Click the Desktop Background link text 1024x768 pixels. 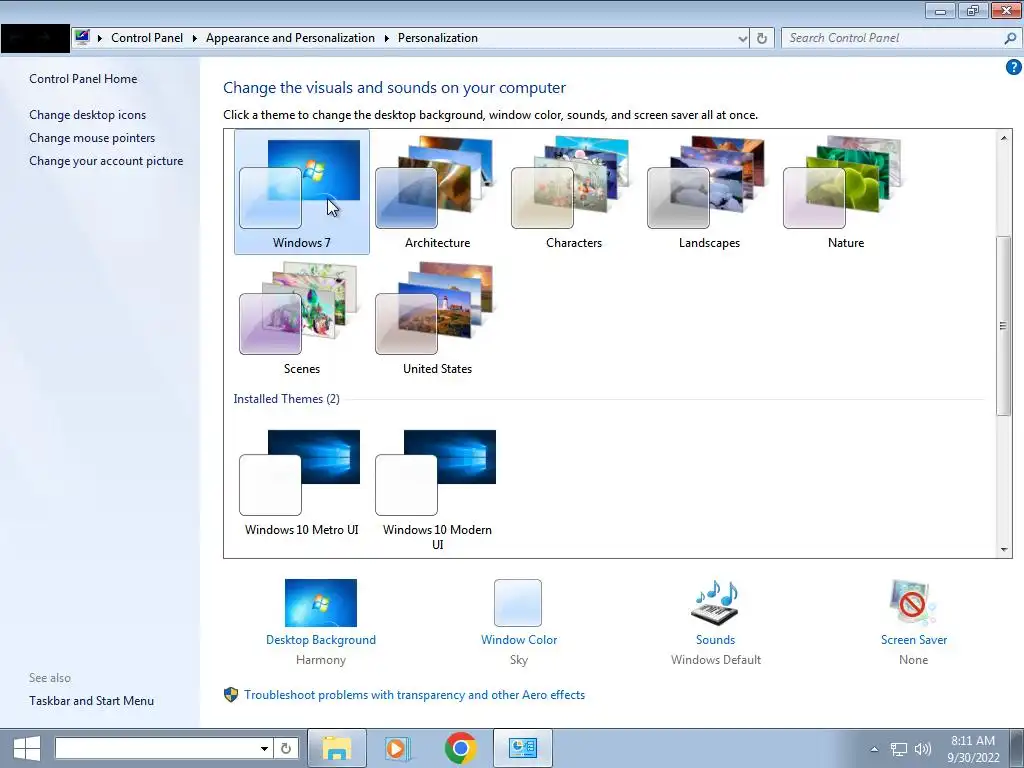click(x=321, y=640)
